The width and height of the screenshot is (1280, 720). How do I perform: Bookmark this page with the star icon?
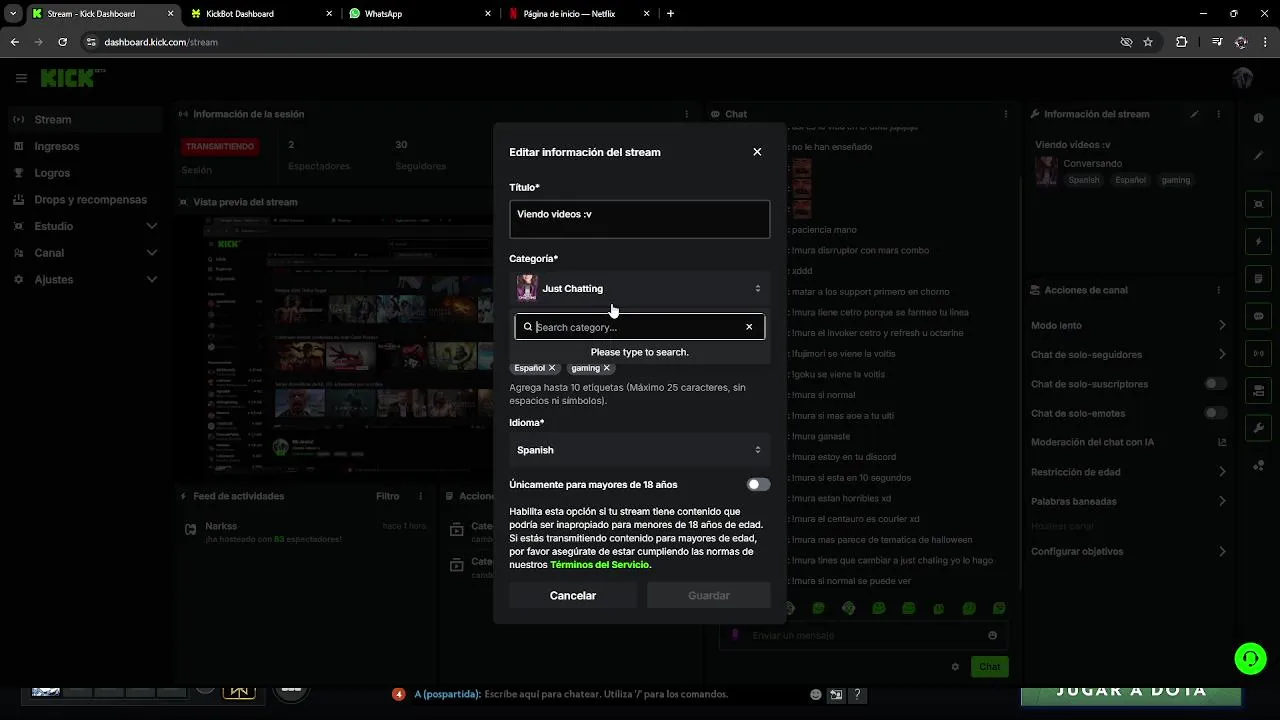tap(1148, 42)
